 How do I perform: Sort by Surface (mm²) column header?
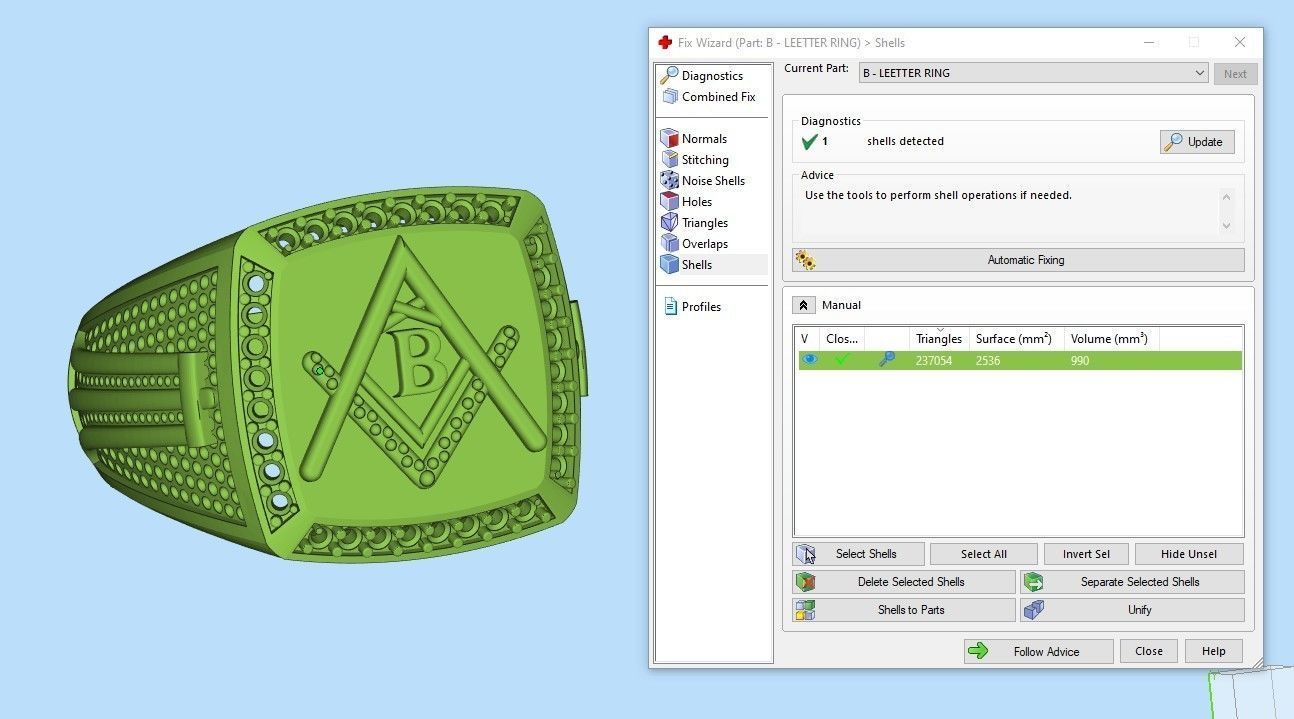coord(1014,339)
